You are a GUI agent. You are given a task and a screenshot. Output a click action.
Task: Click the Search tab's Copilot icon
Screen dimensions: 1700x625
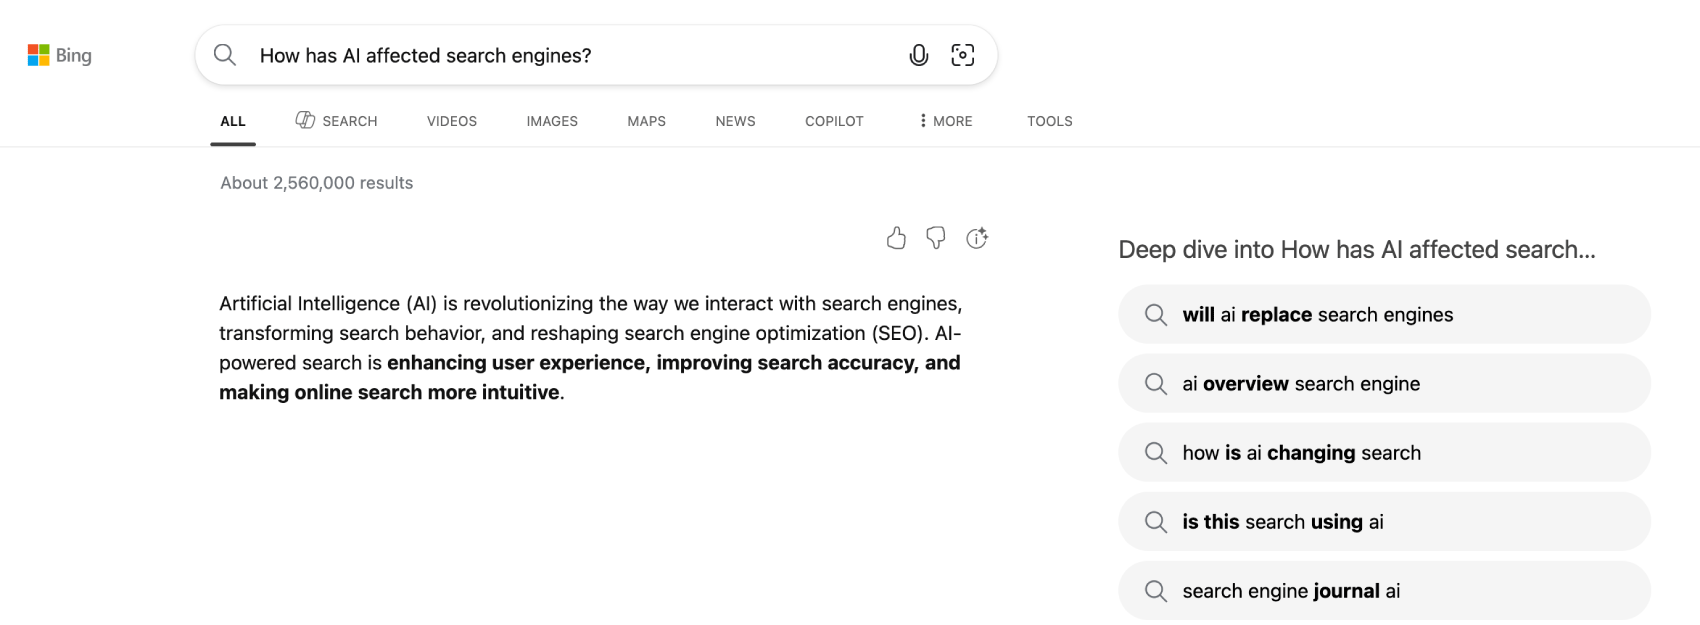(x=305, y=120)
